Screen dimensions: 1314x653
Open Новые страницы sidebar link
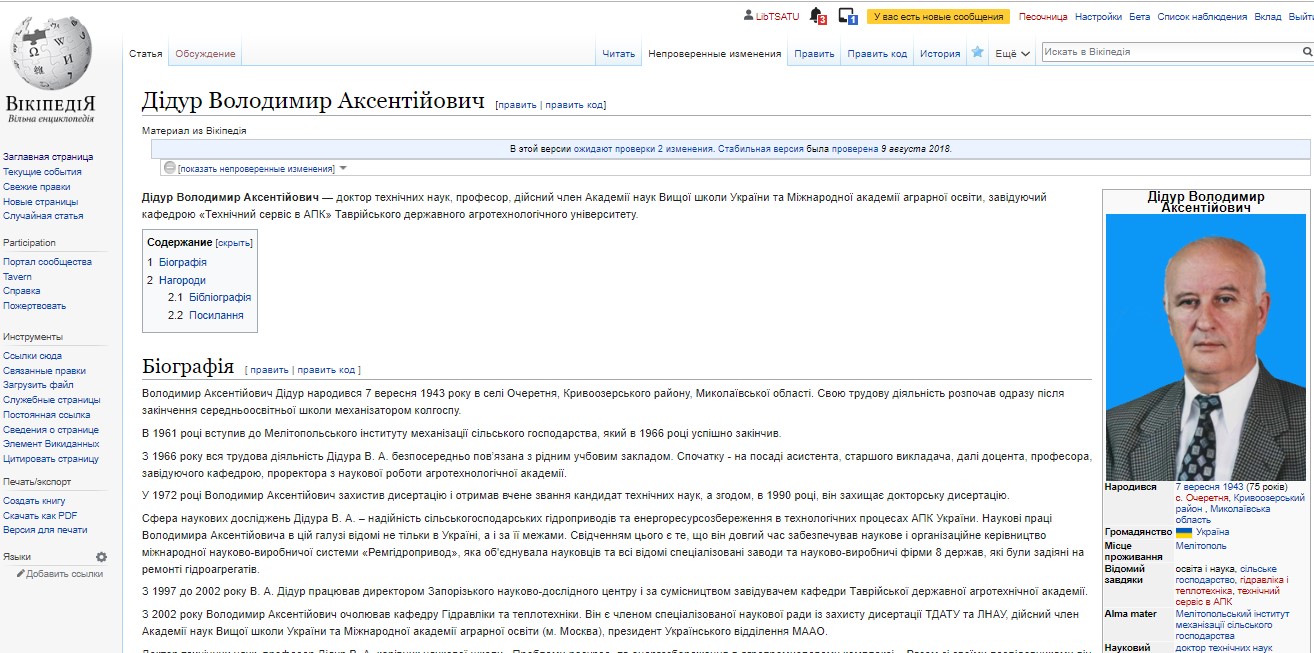[x=40, y=202]
